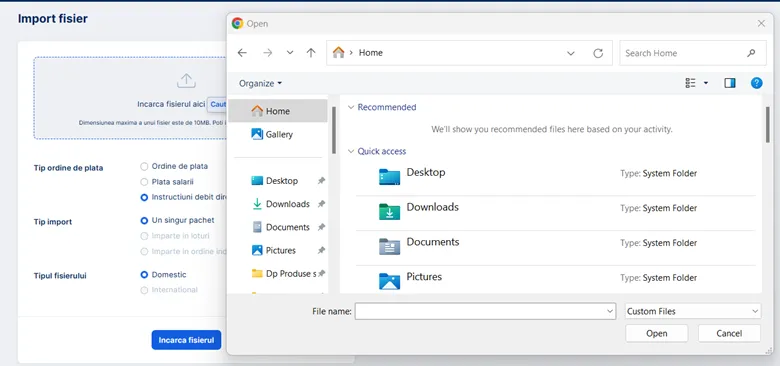The image size is (780, 366).
Task: Refresh the Home folder view
Action: click(598, 53)
